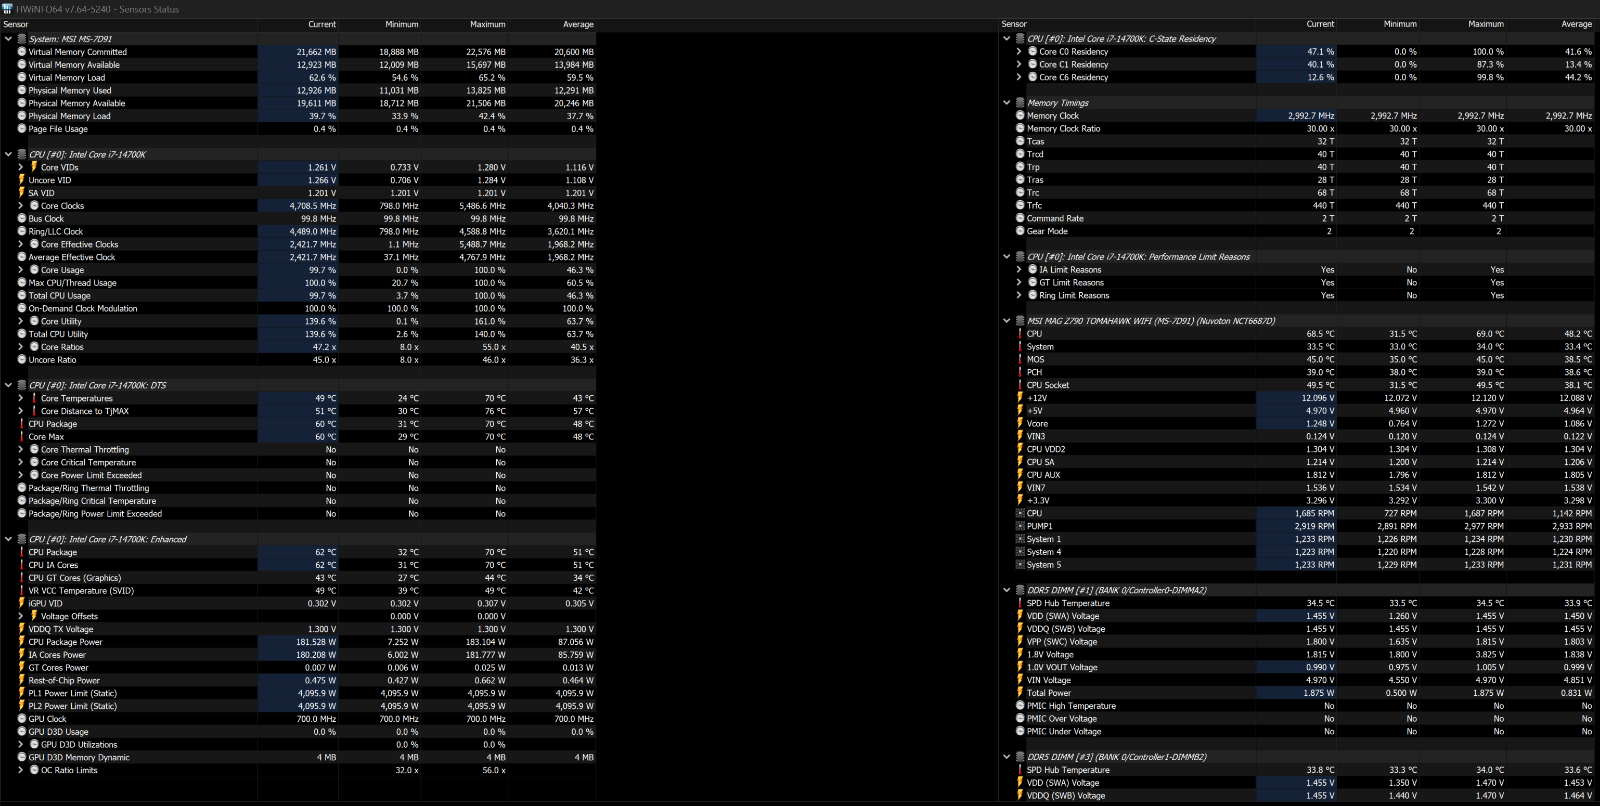This screenshot has width=1600, height=806.
Task: Collapse the CPU [#0]: Intel Core i7-14700K group
Action: [x=8, y=155]
